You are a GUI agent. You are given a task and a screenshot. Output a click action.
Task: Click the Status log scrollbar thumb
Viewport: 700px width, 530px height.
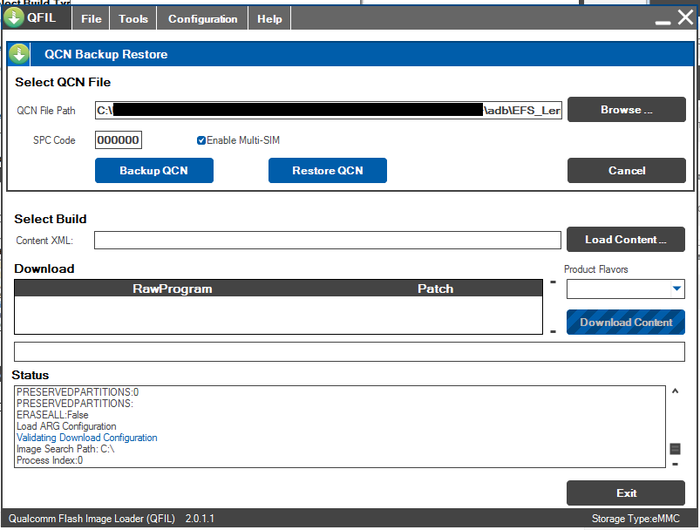click(x=675, y=449)
